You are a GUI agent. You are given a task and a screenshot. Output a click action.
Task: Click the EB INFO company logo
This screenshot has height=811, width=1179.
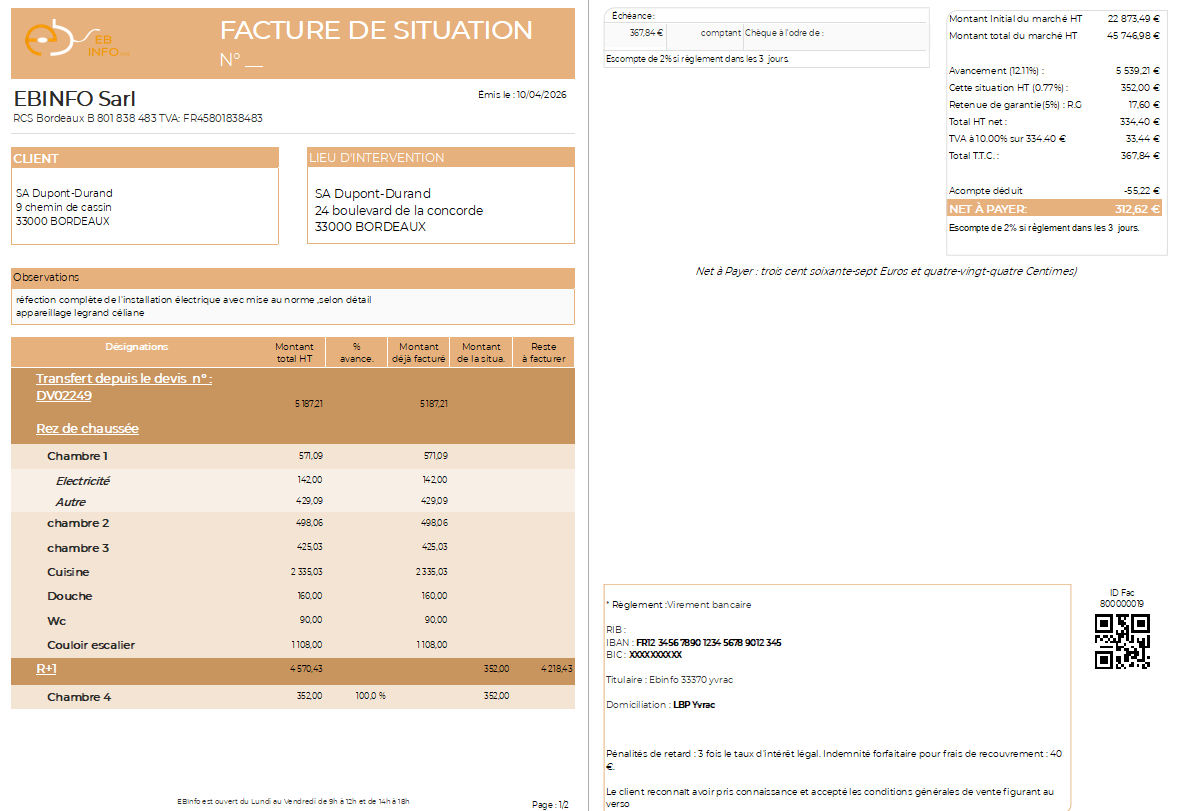[76, 41]
